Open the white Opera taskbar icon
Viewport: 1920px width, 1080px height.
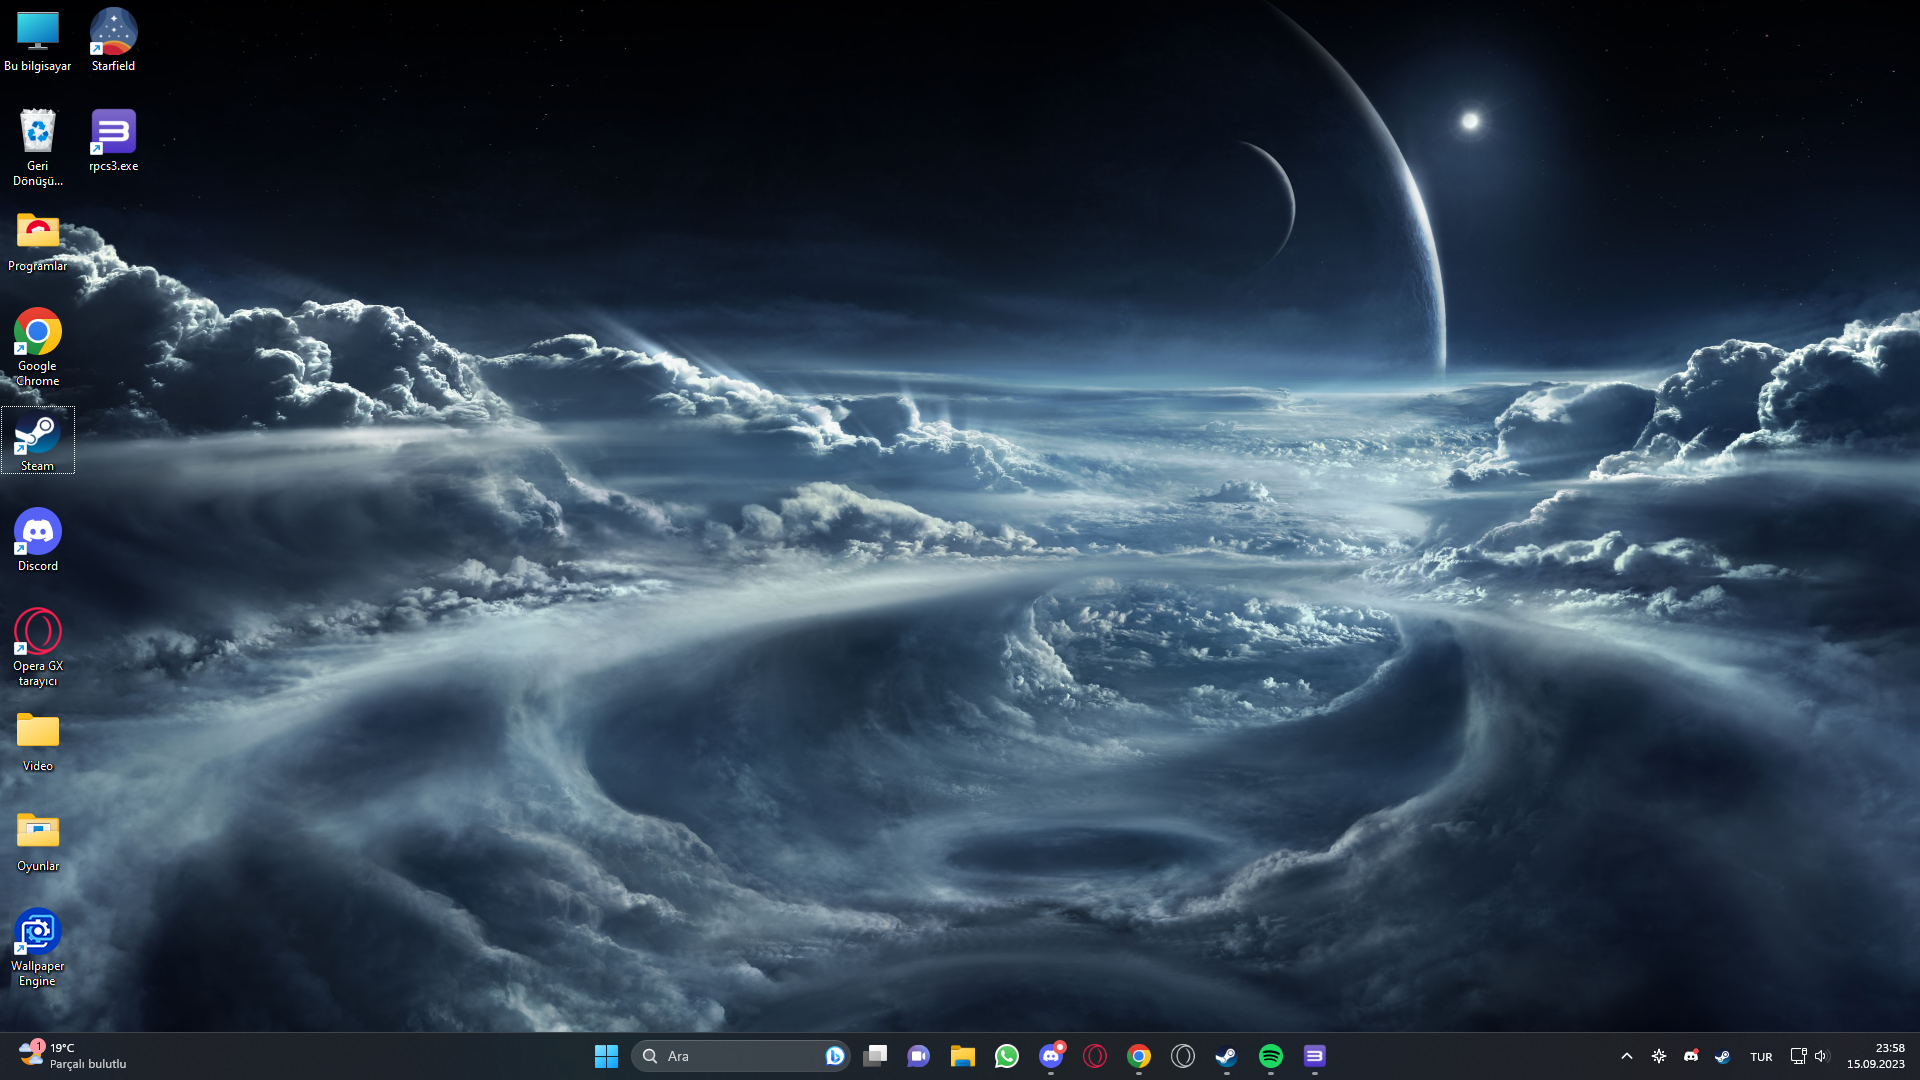coord(1183,1056)
